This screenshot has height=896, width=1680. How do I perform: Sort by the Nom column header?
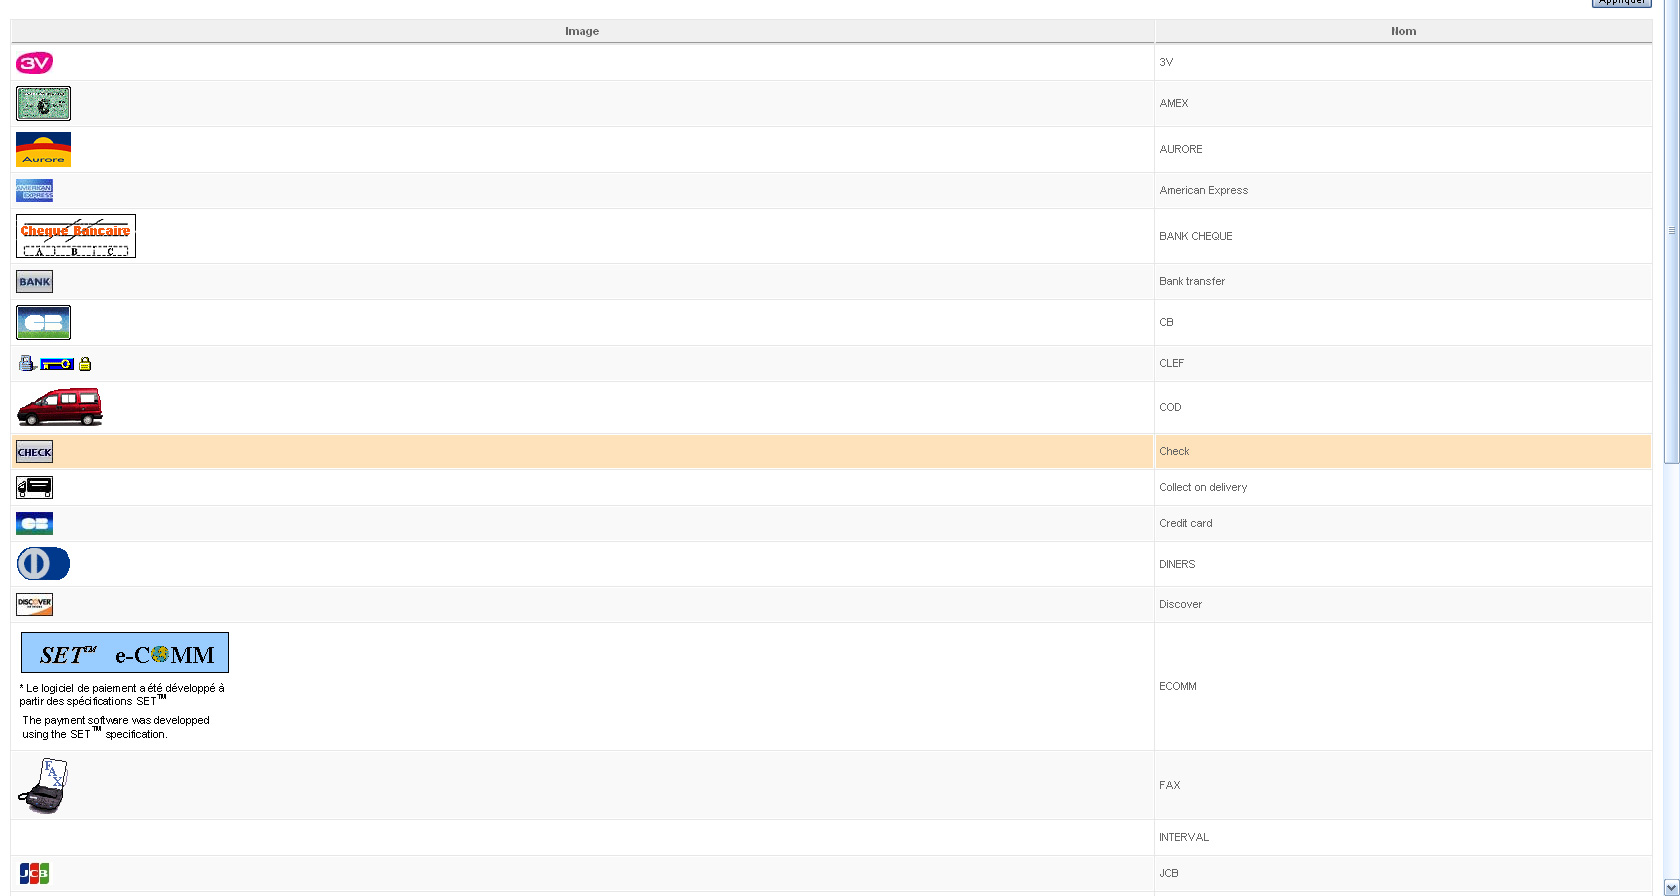point(1403,31)
